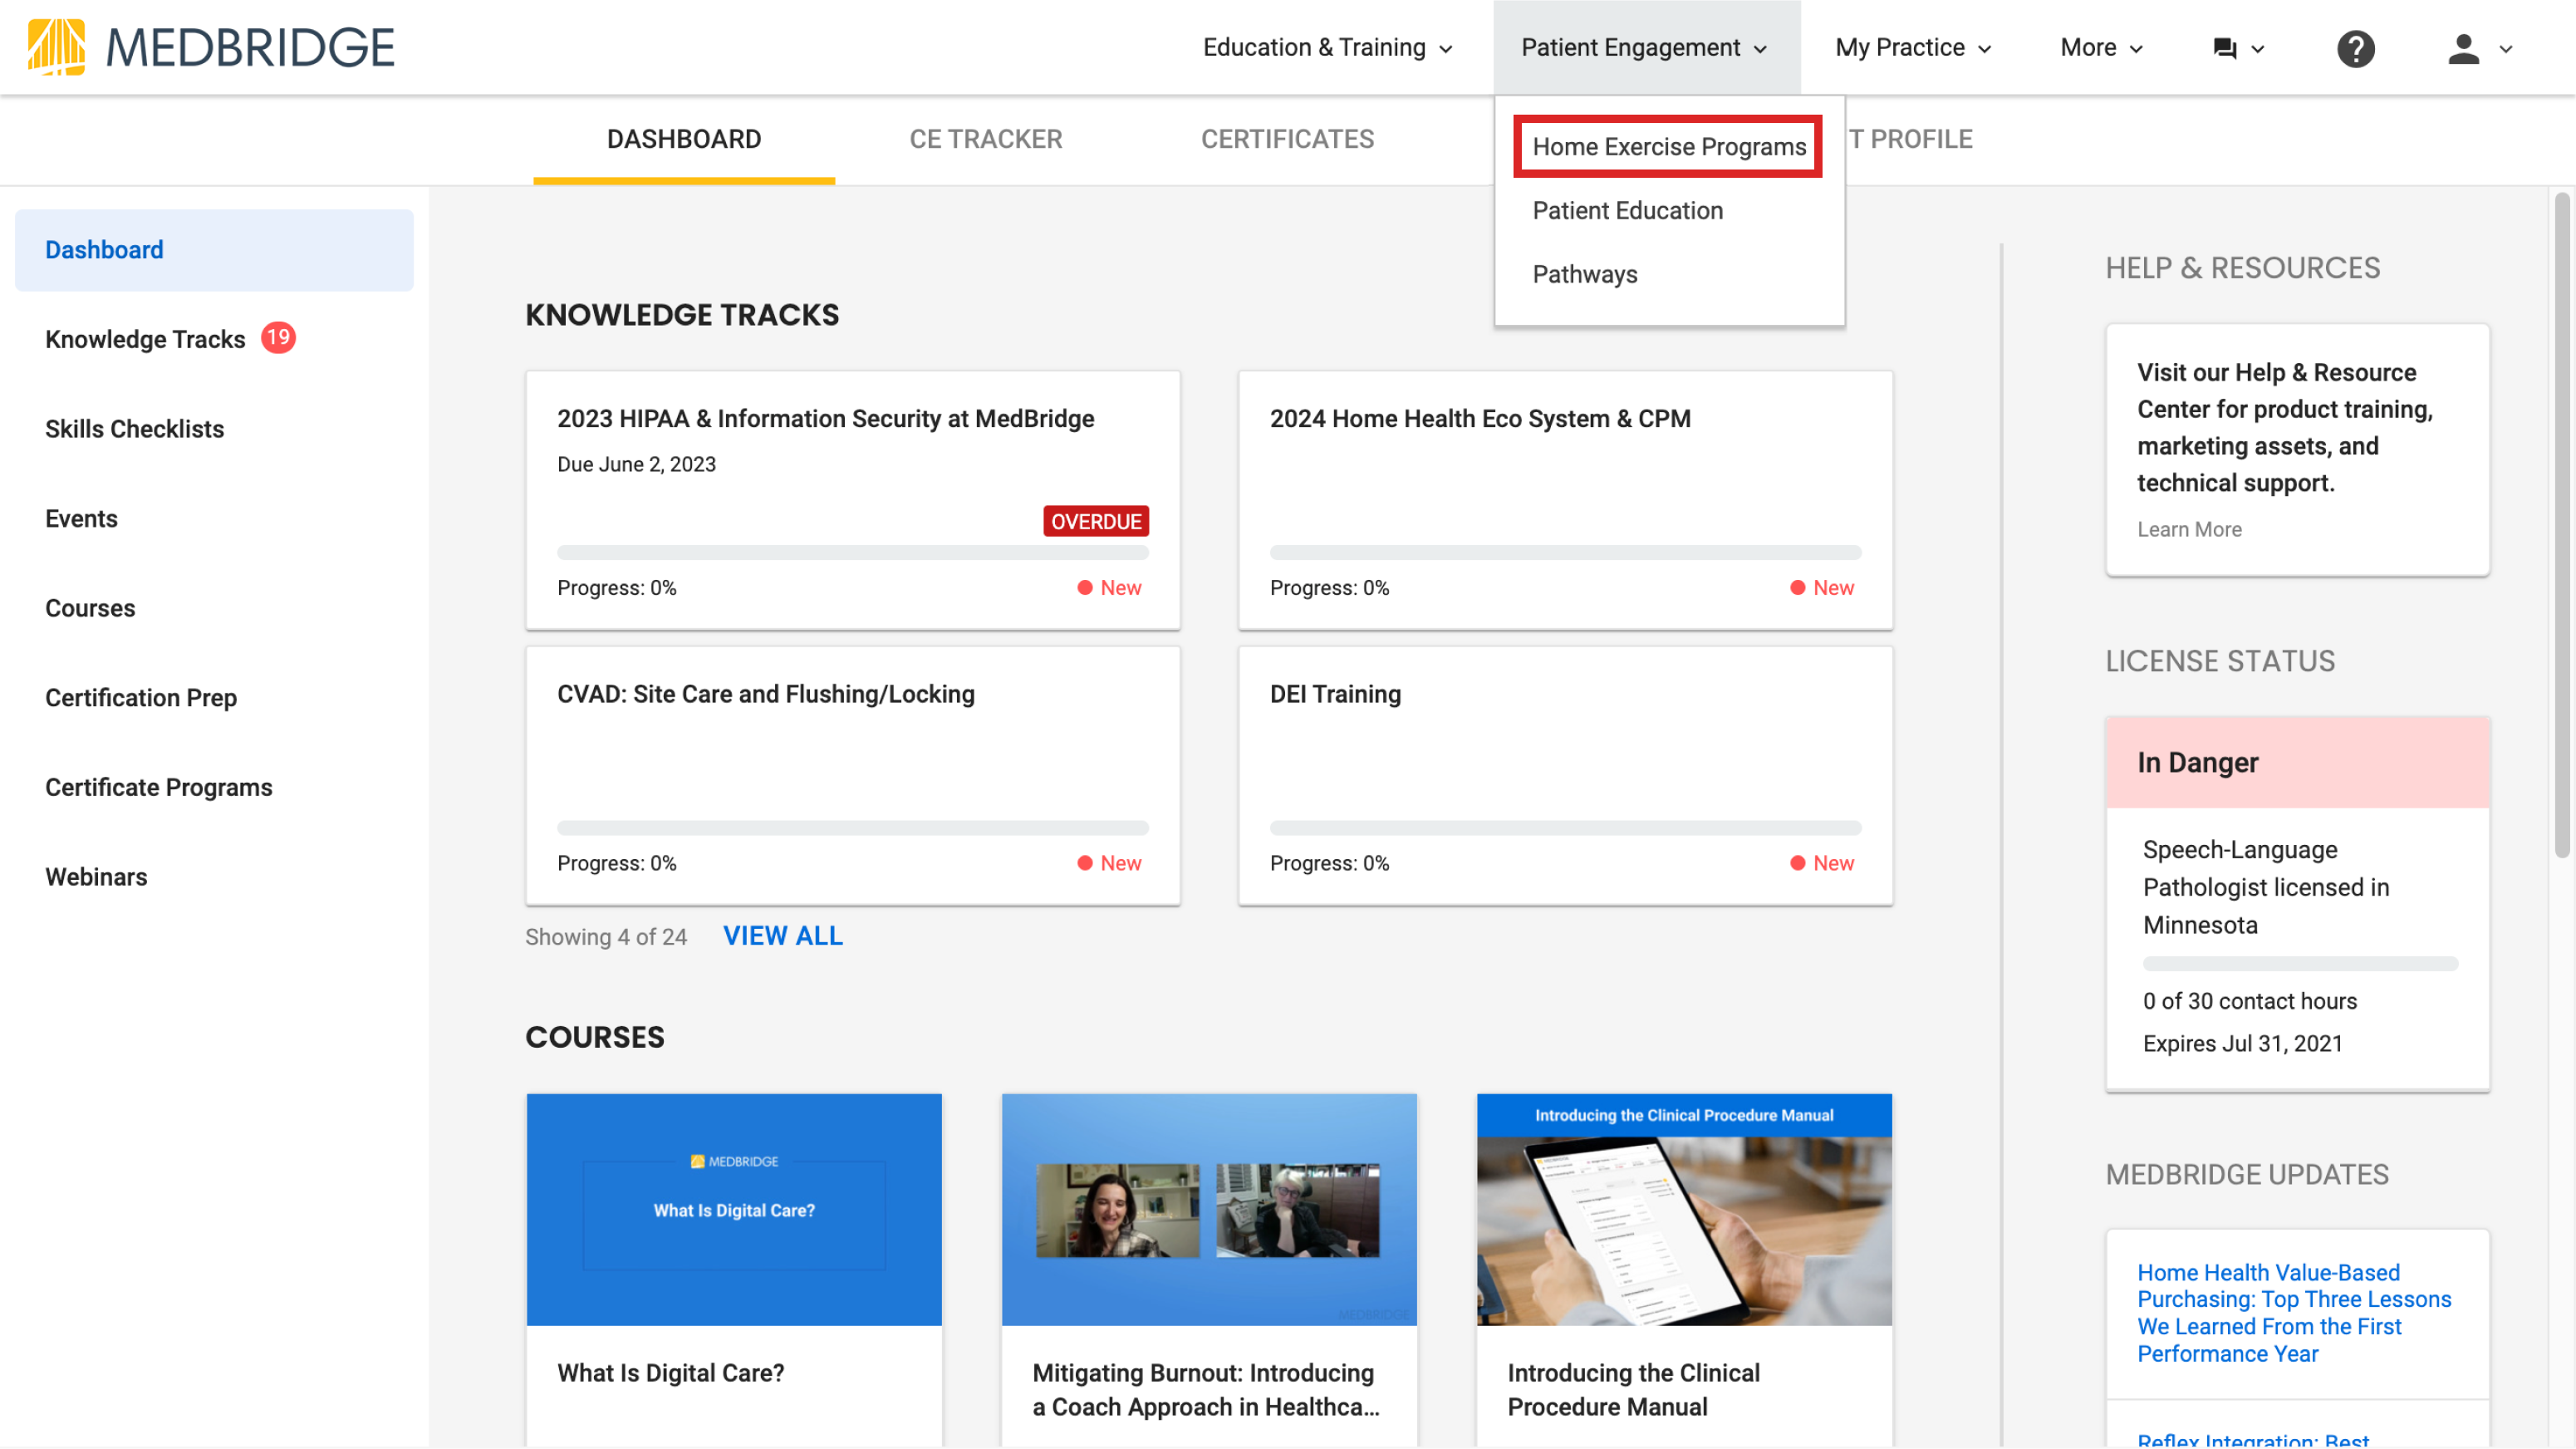Viewport: 2576px width, 1449px height.
Task: Switch to the Dashboard tab
Action: 684,139
